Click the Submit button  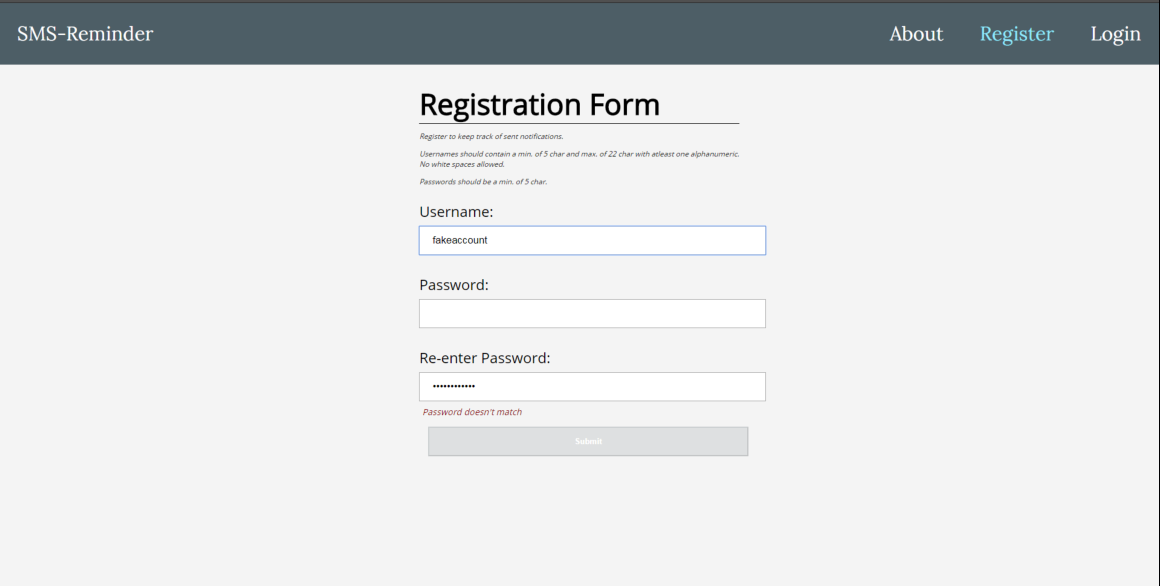(588, 441)
